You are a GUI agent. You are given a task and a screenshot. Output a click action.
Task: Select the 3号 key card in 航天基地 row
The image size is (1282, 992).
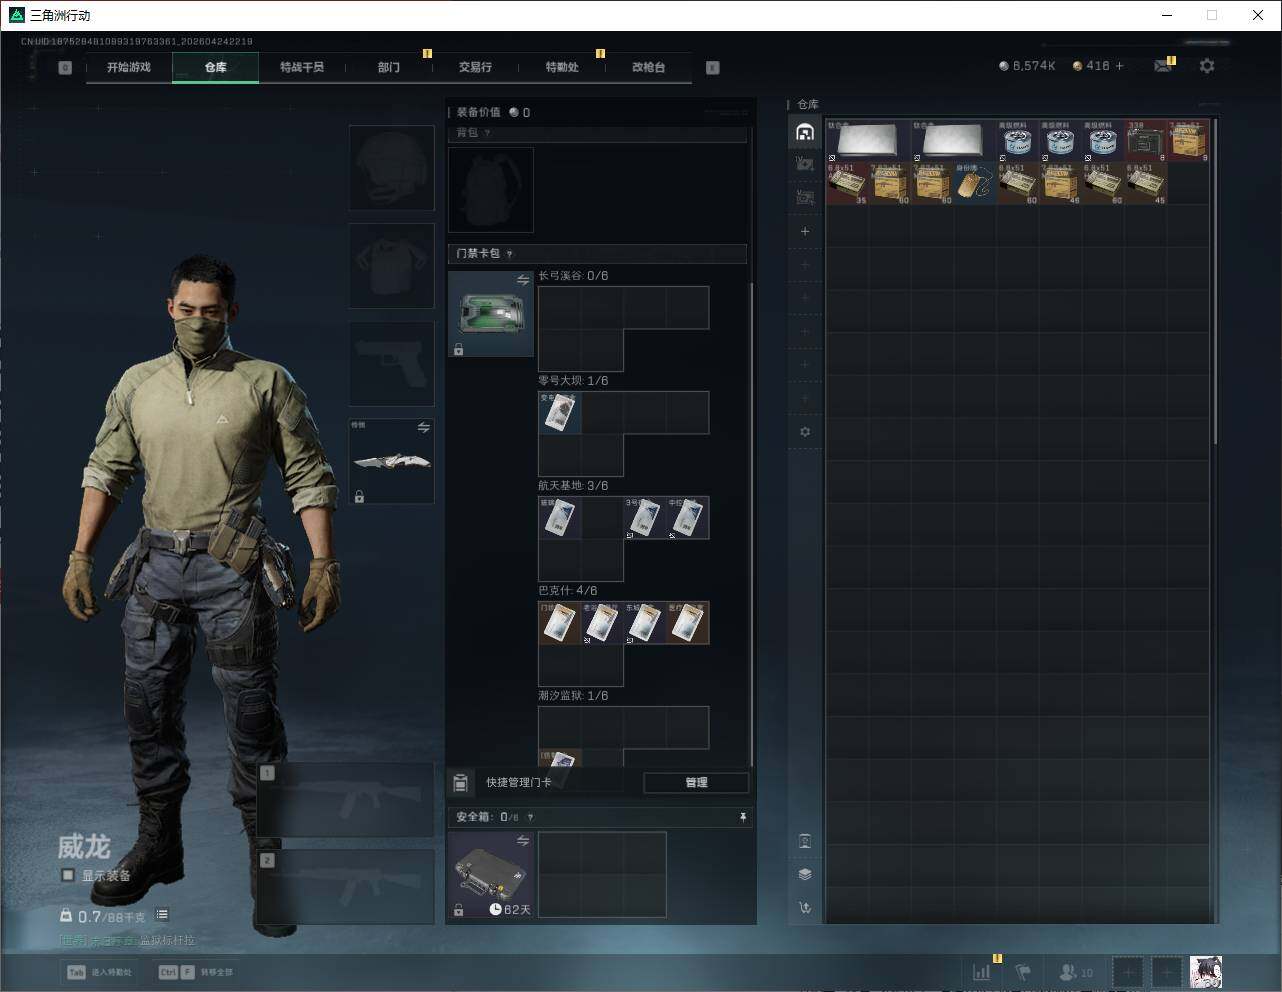645,518
